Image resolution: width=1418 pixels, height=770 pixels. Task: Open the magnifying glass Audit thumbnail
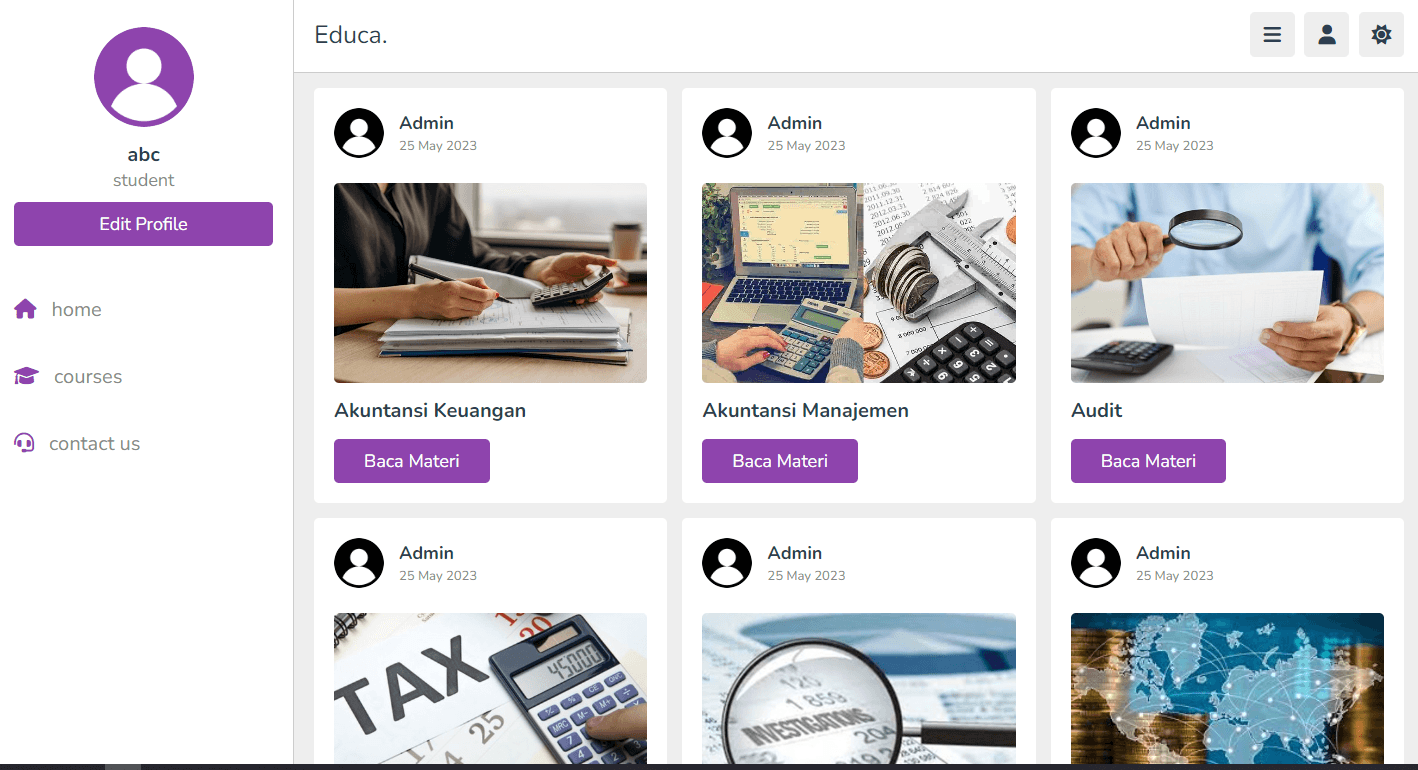(x=1227, y=283)
